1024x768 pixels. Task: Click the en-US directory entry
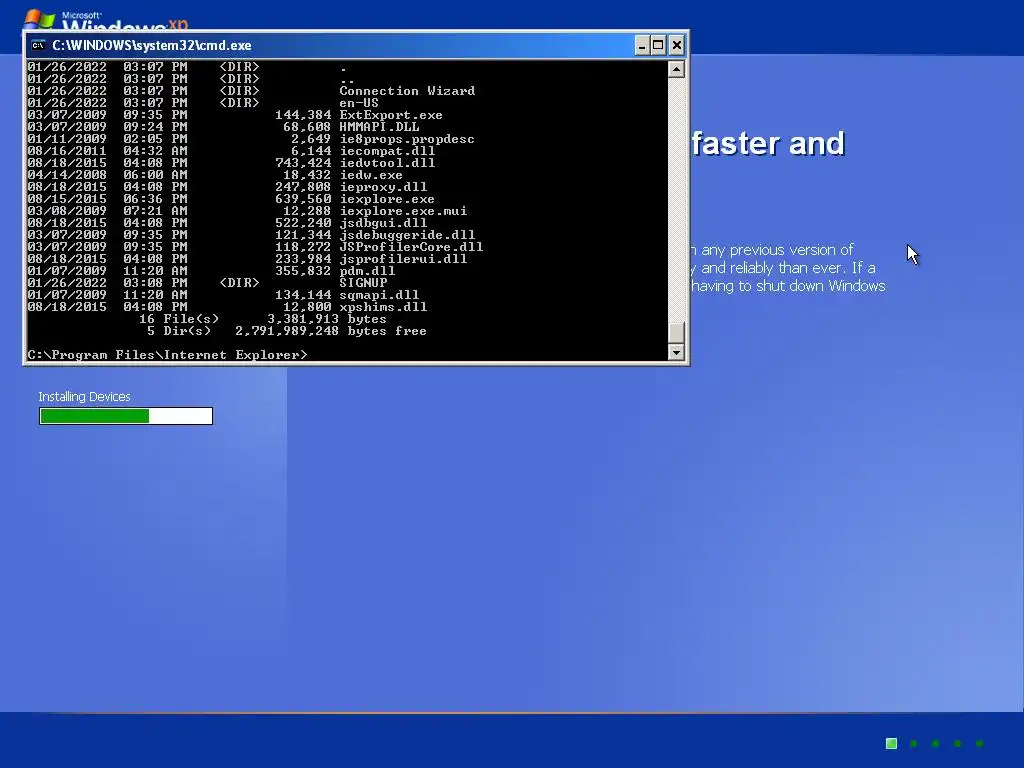click(203, 103)
